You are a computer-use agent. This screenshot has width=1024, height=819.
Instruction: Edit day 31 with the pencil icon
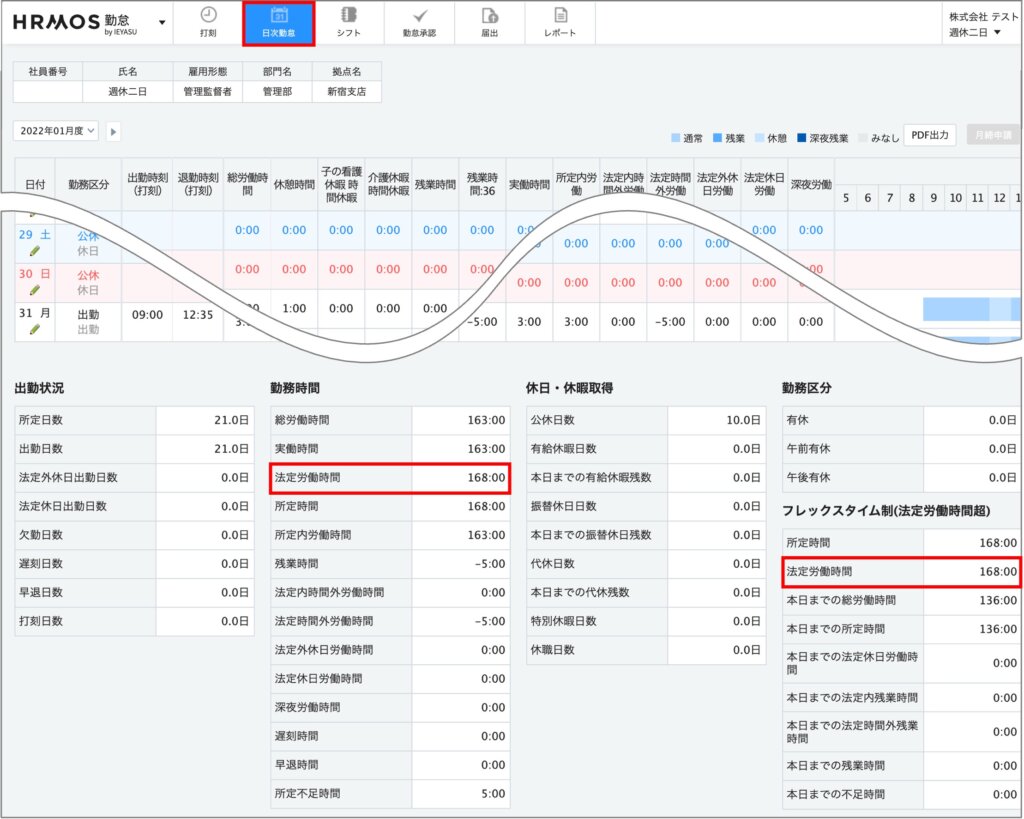point(35,329)
